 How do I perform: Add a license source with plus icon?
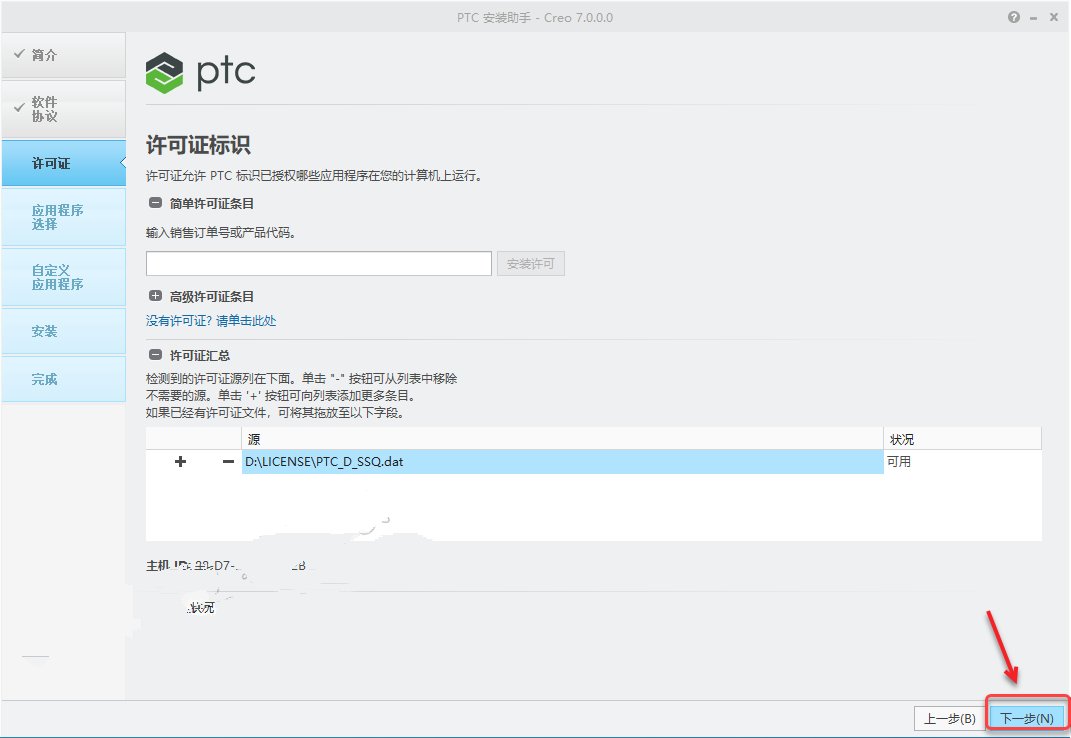point(180,461)
